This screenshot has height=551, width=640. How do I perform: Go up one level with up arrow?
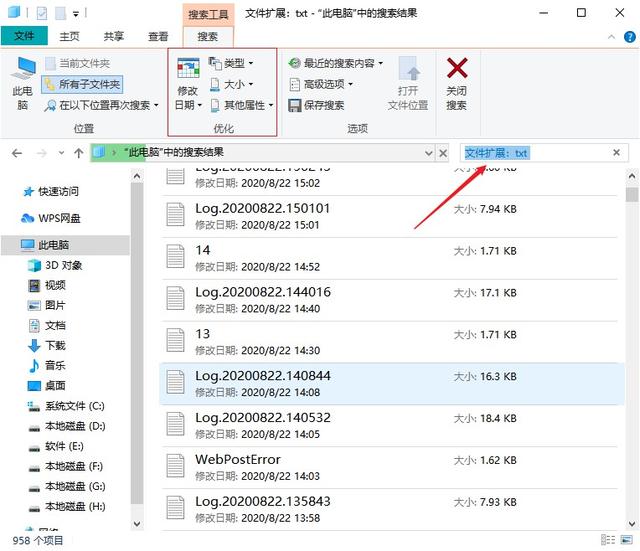[78, 153]
